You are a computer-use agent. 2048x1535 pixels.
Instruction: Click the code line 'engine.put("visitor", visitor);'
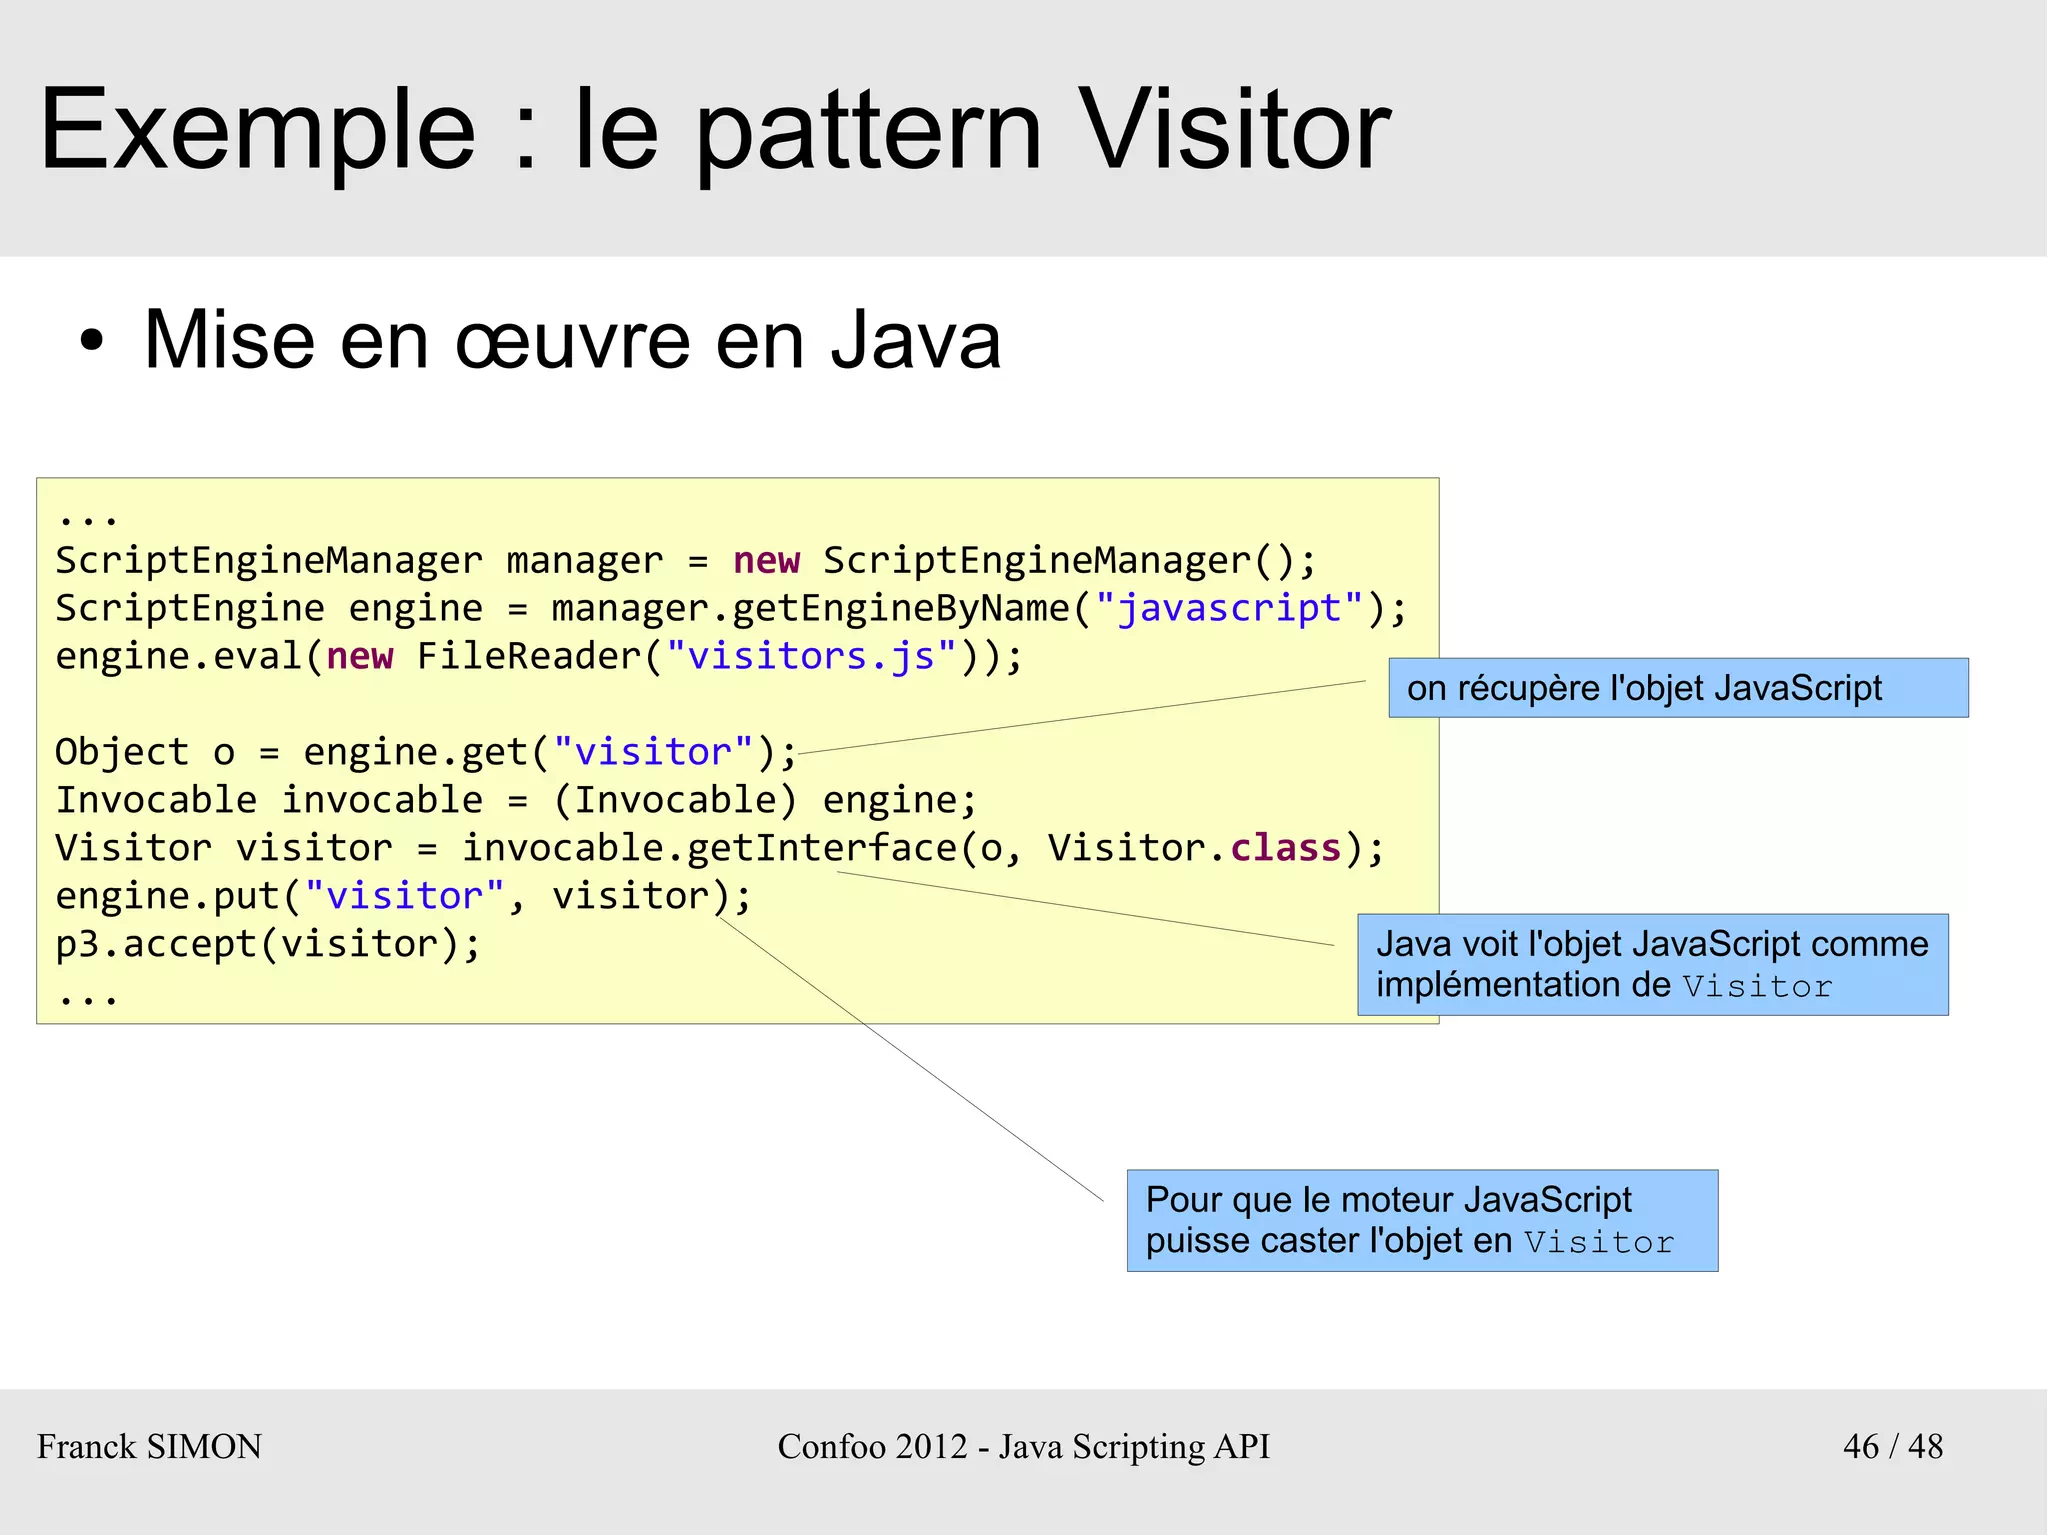[403, 897]
